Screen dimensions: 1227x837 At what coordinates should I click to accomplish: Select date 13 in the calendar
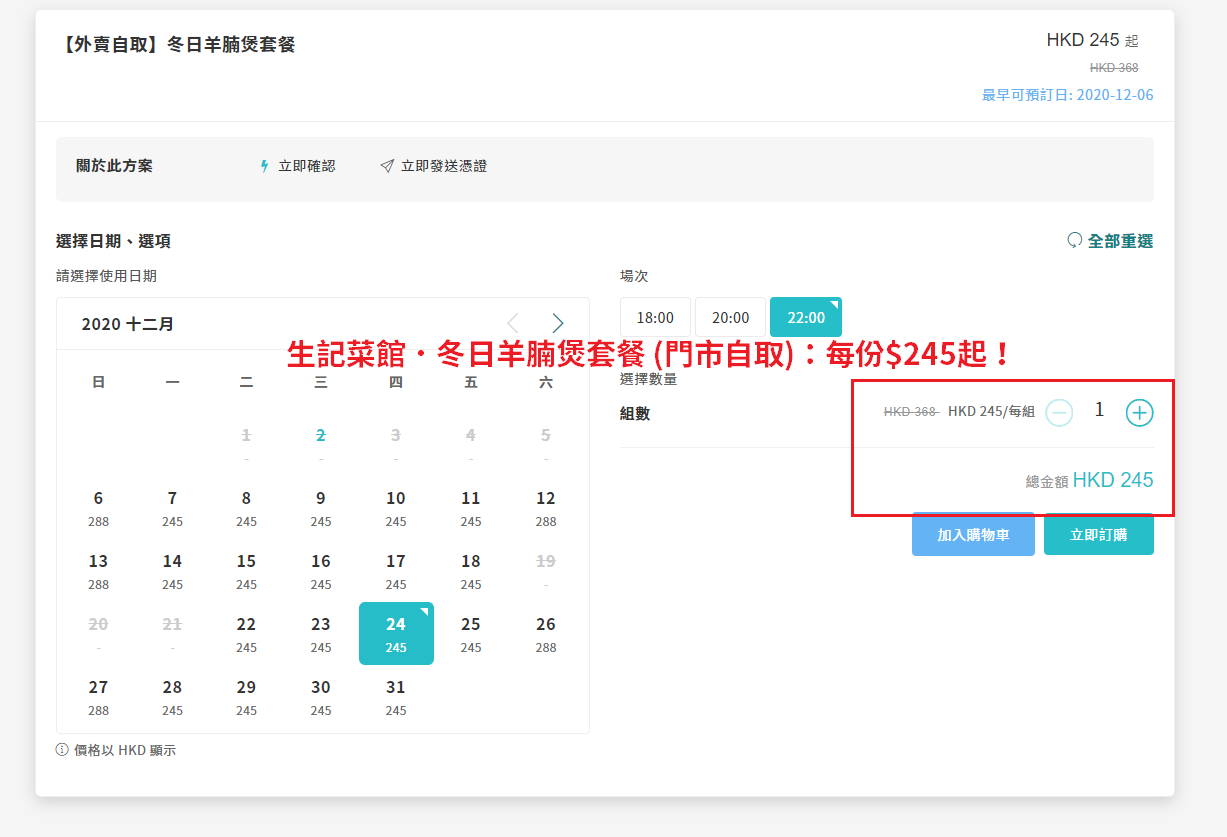[x=98, y=570]
